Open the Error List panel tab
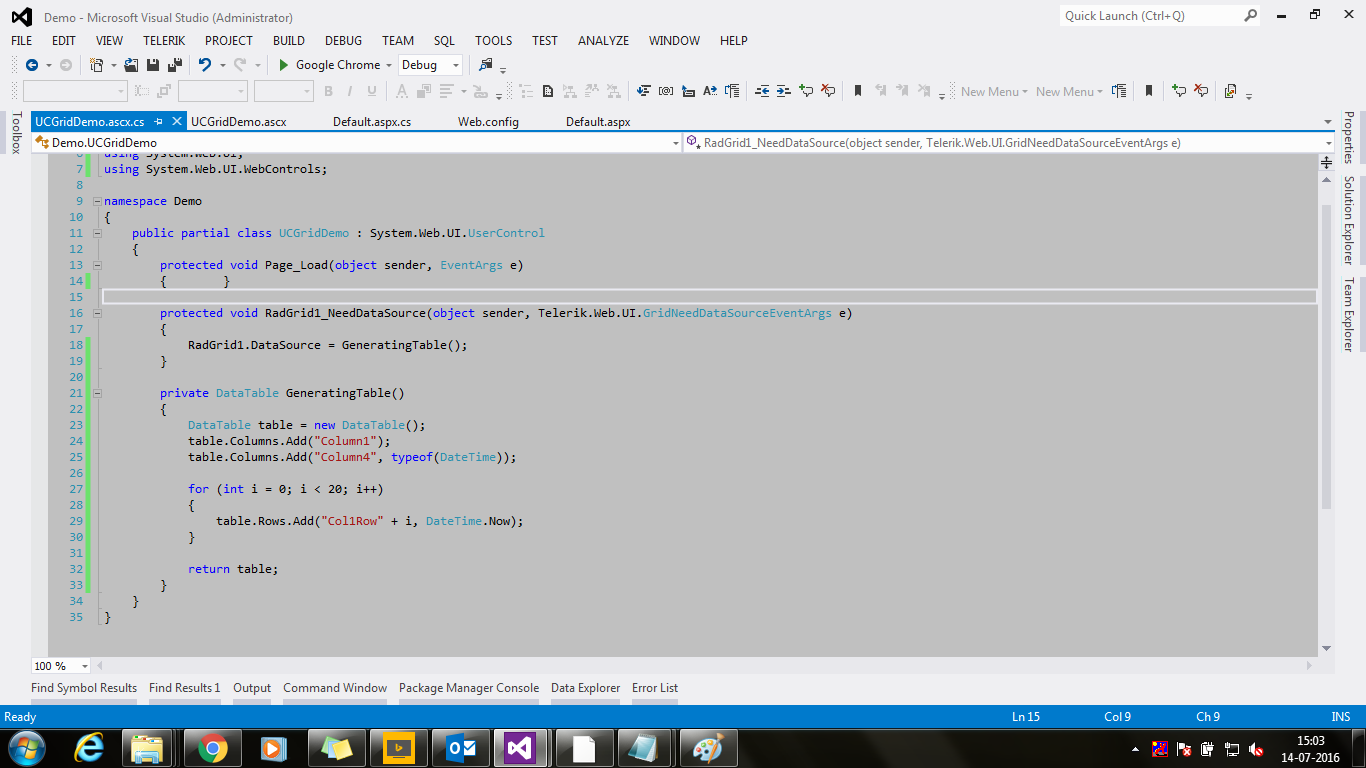The width and height of the screenshot is (1366, 768). pyautogui.click(x=654, y=688)
